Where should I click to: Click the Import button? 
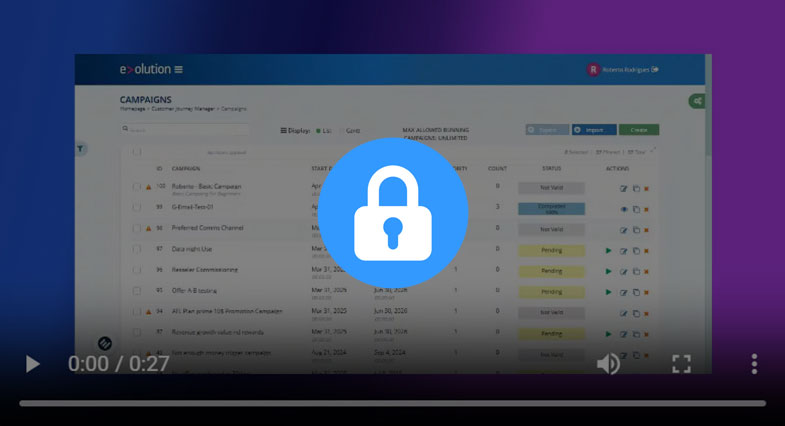coord(593,130)
